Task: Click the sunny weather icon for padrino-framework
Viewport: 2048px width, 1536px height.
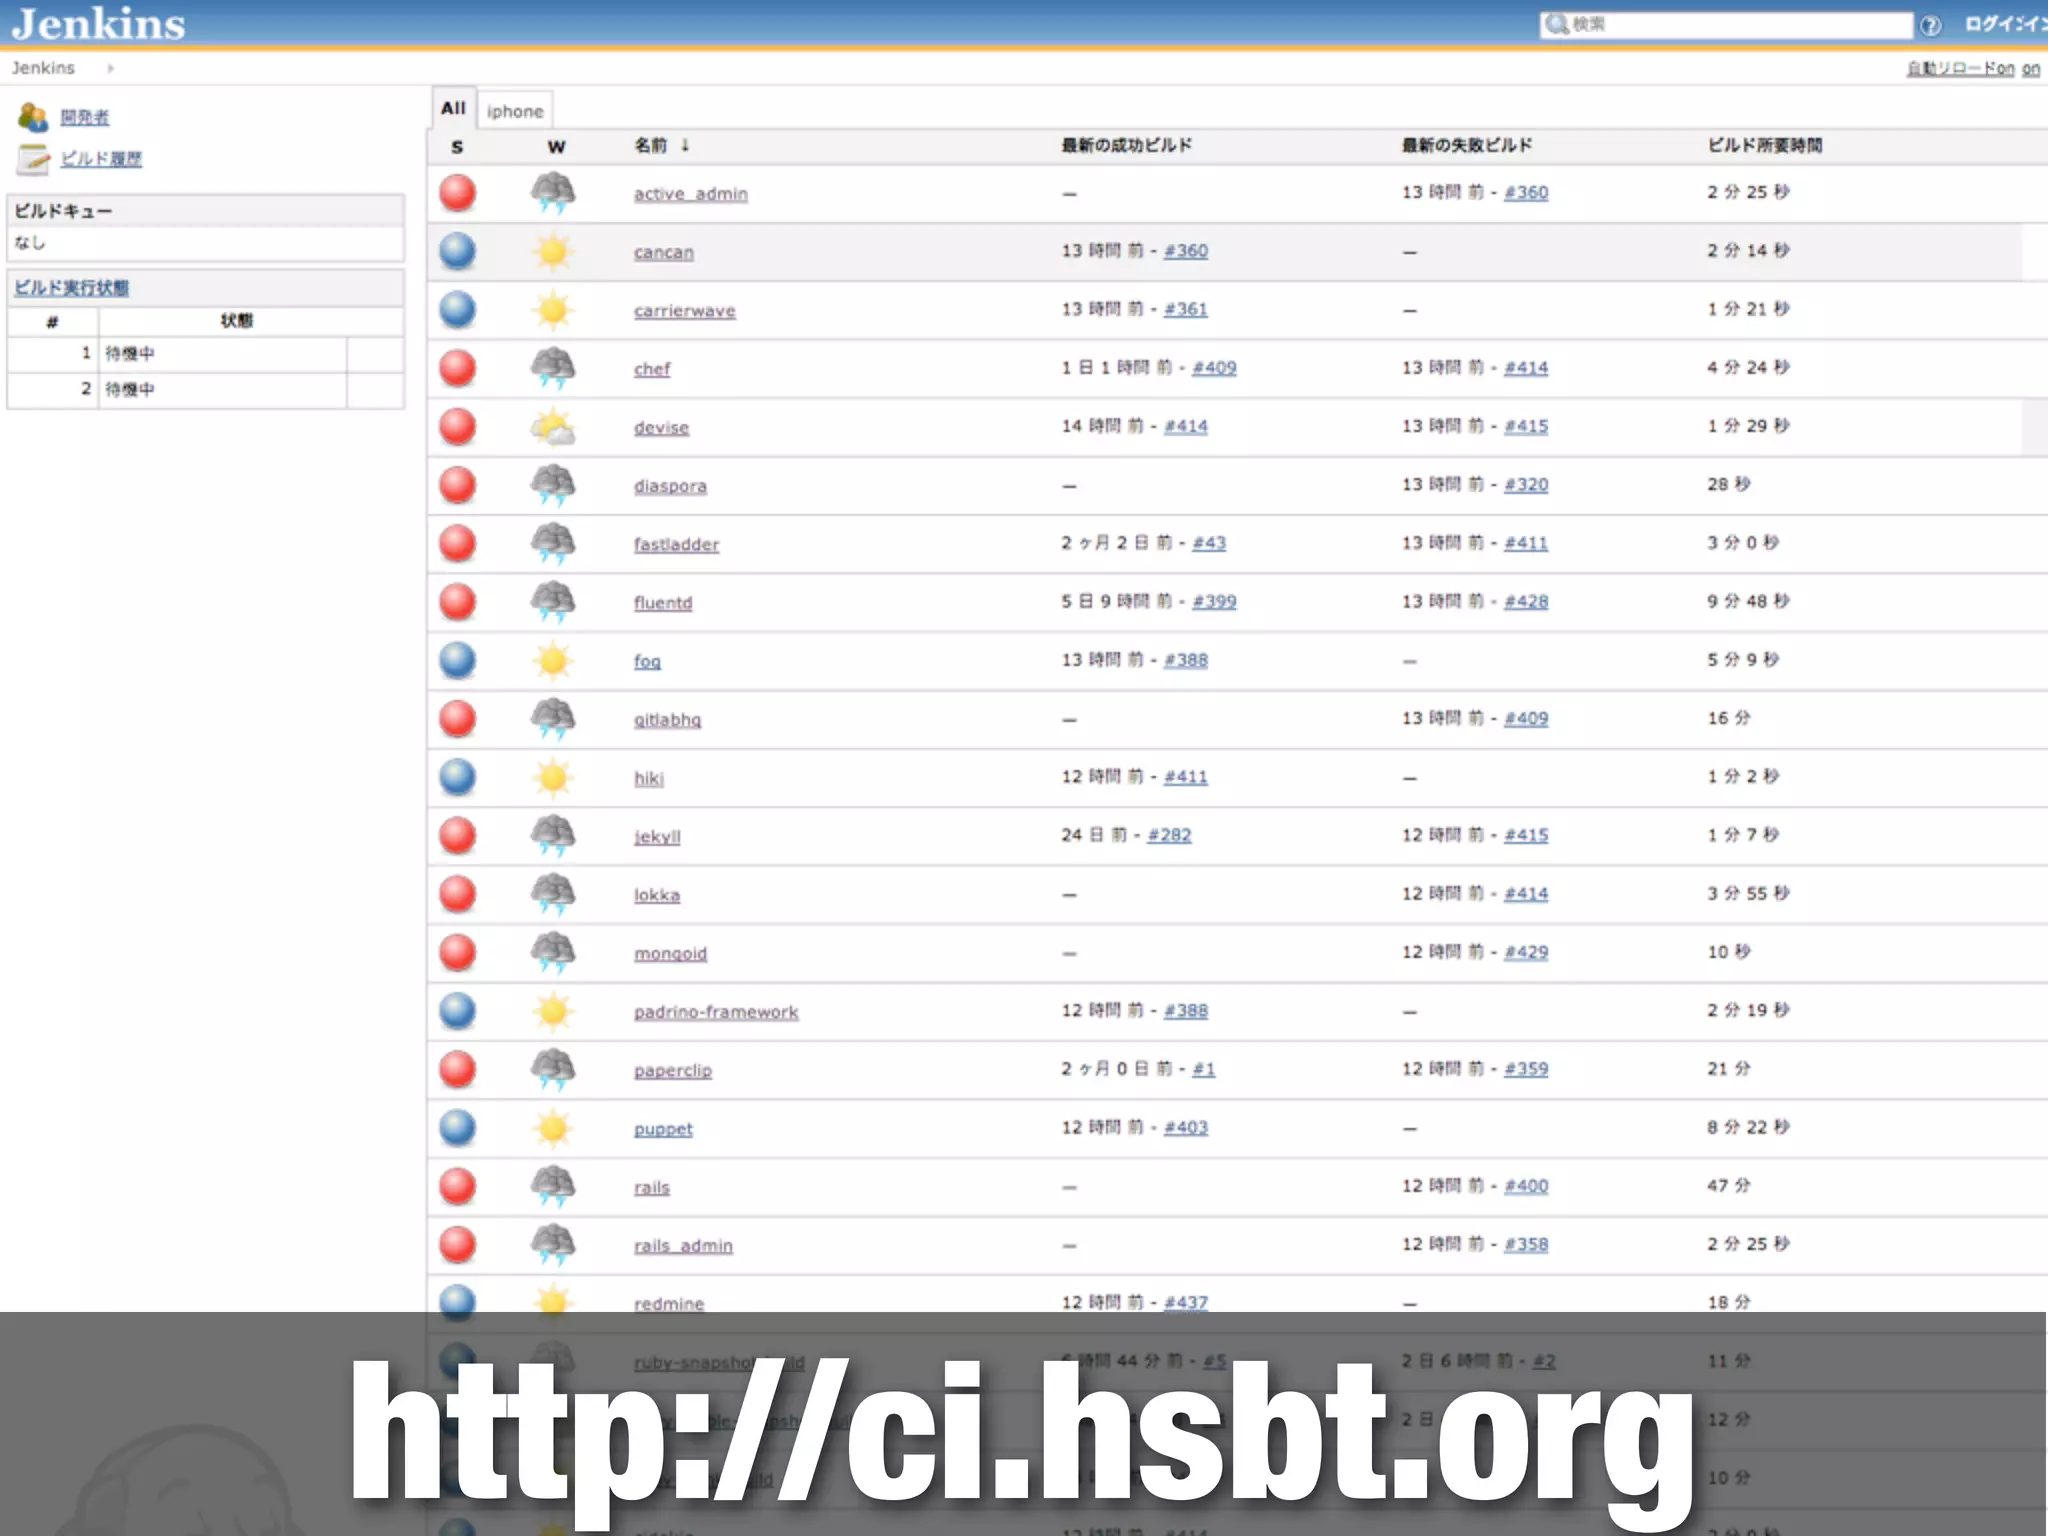Action: (553, 1012)
